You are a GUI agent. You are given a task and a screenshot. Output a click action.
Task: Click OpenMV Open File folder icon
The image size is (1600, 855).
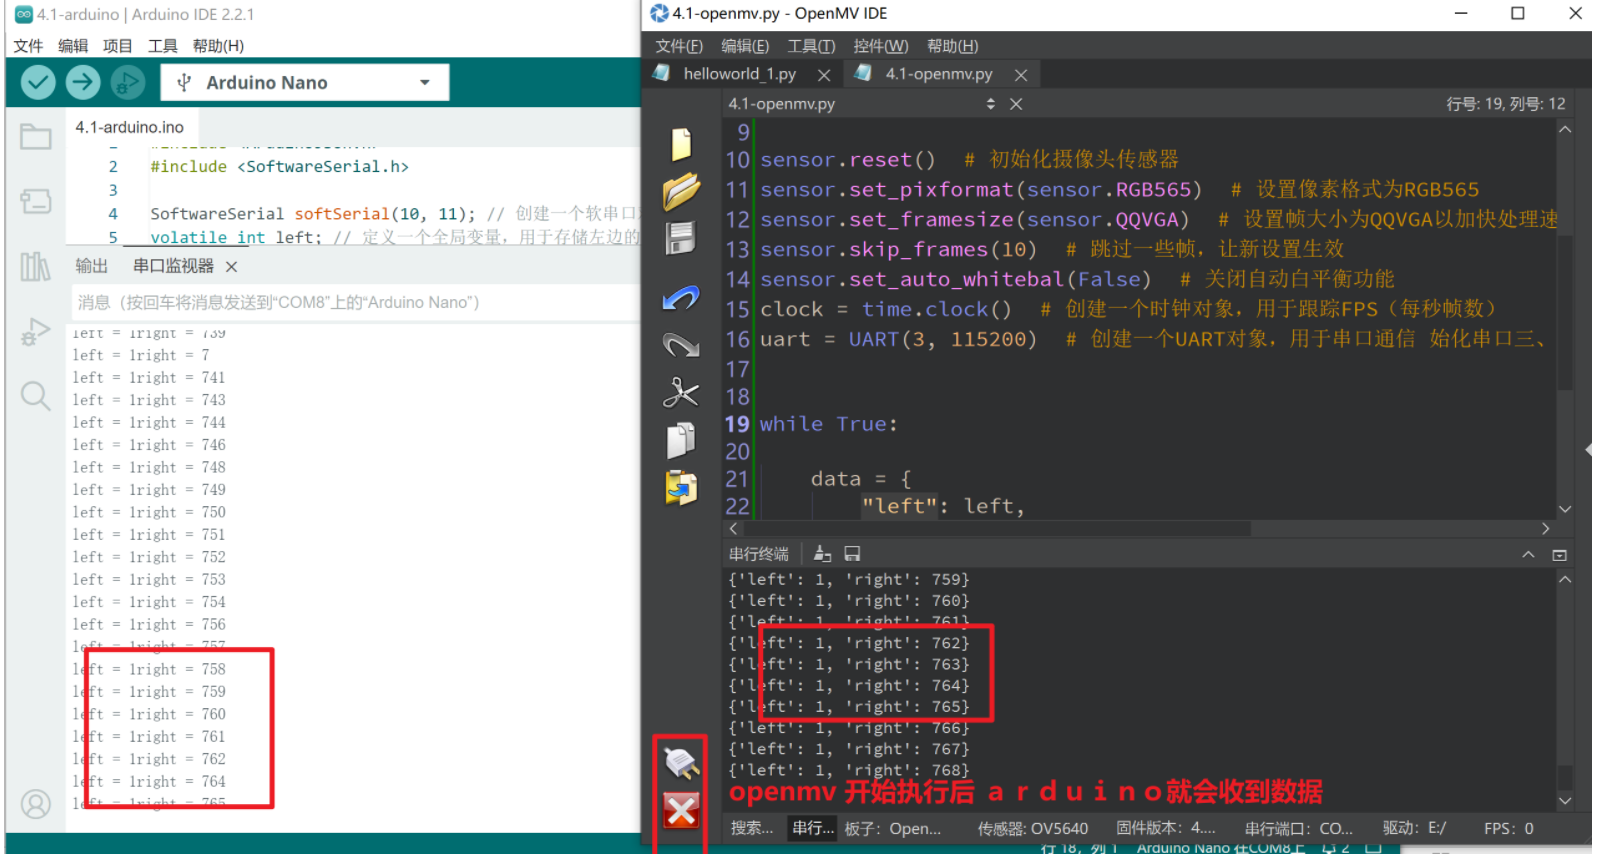(x=681, y=190)
